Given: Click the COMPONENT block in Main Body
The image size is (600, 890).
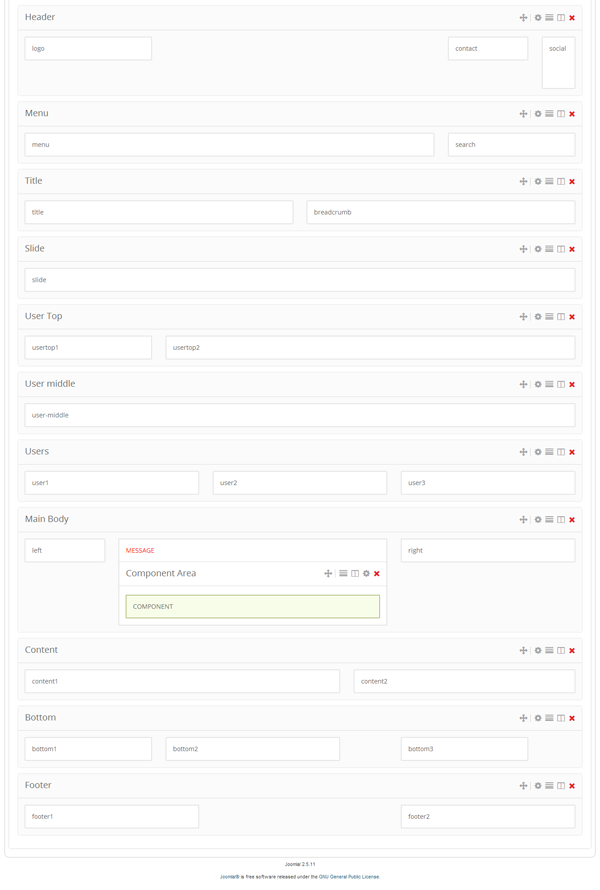Looking at the screenshot, I should 252,606.
